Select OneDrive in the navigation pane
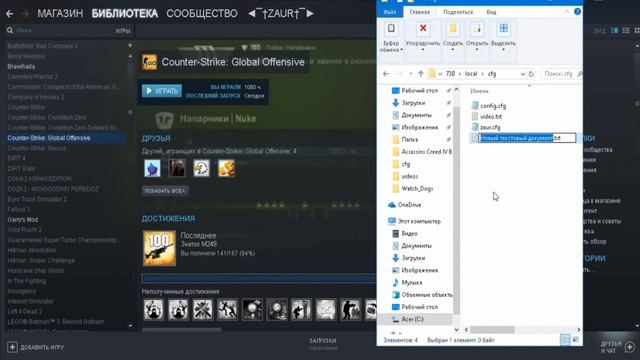The width and height of the screenshot is (640, 360). click(x=409, y=205)
